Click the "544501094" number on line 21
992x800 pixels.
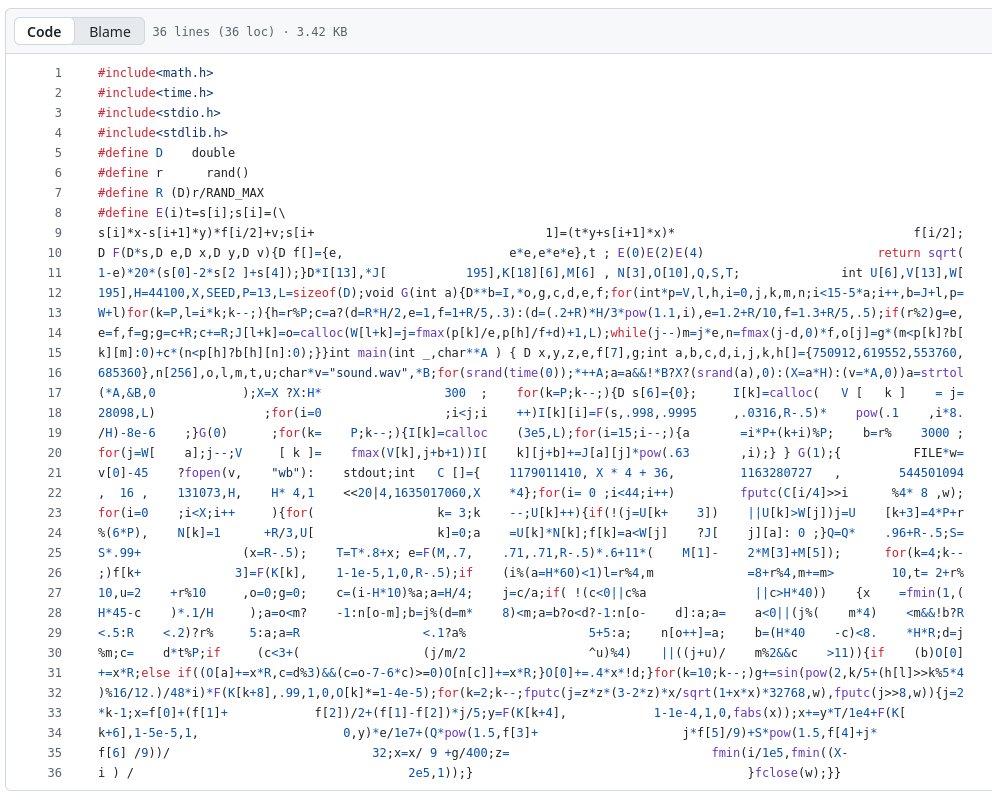pos(931,473)
